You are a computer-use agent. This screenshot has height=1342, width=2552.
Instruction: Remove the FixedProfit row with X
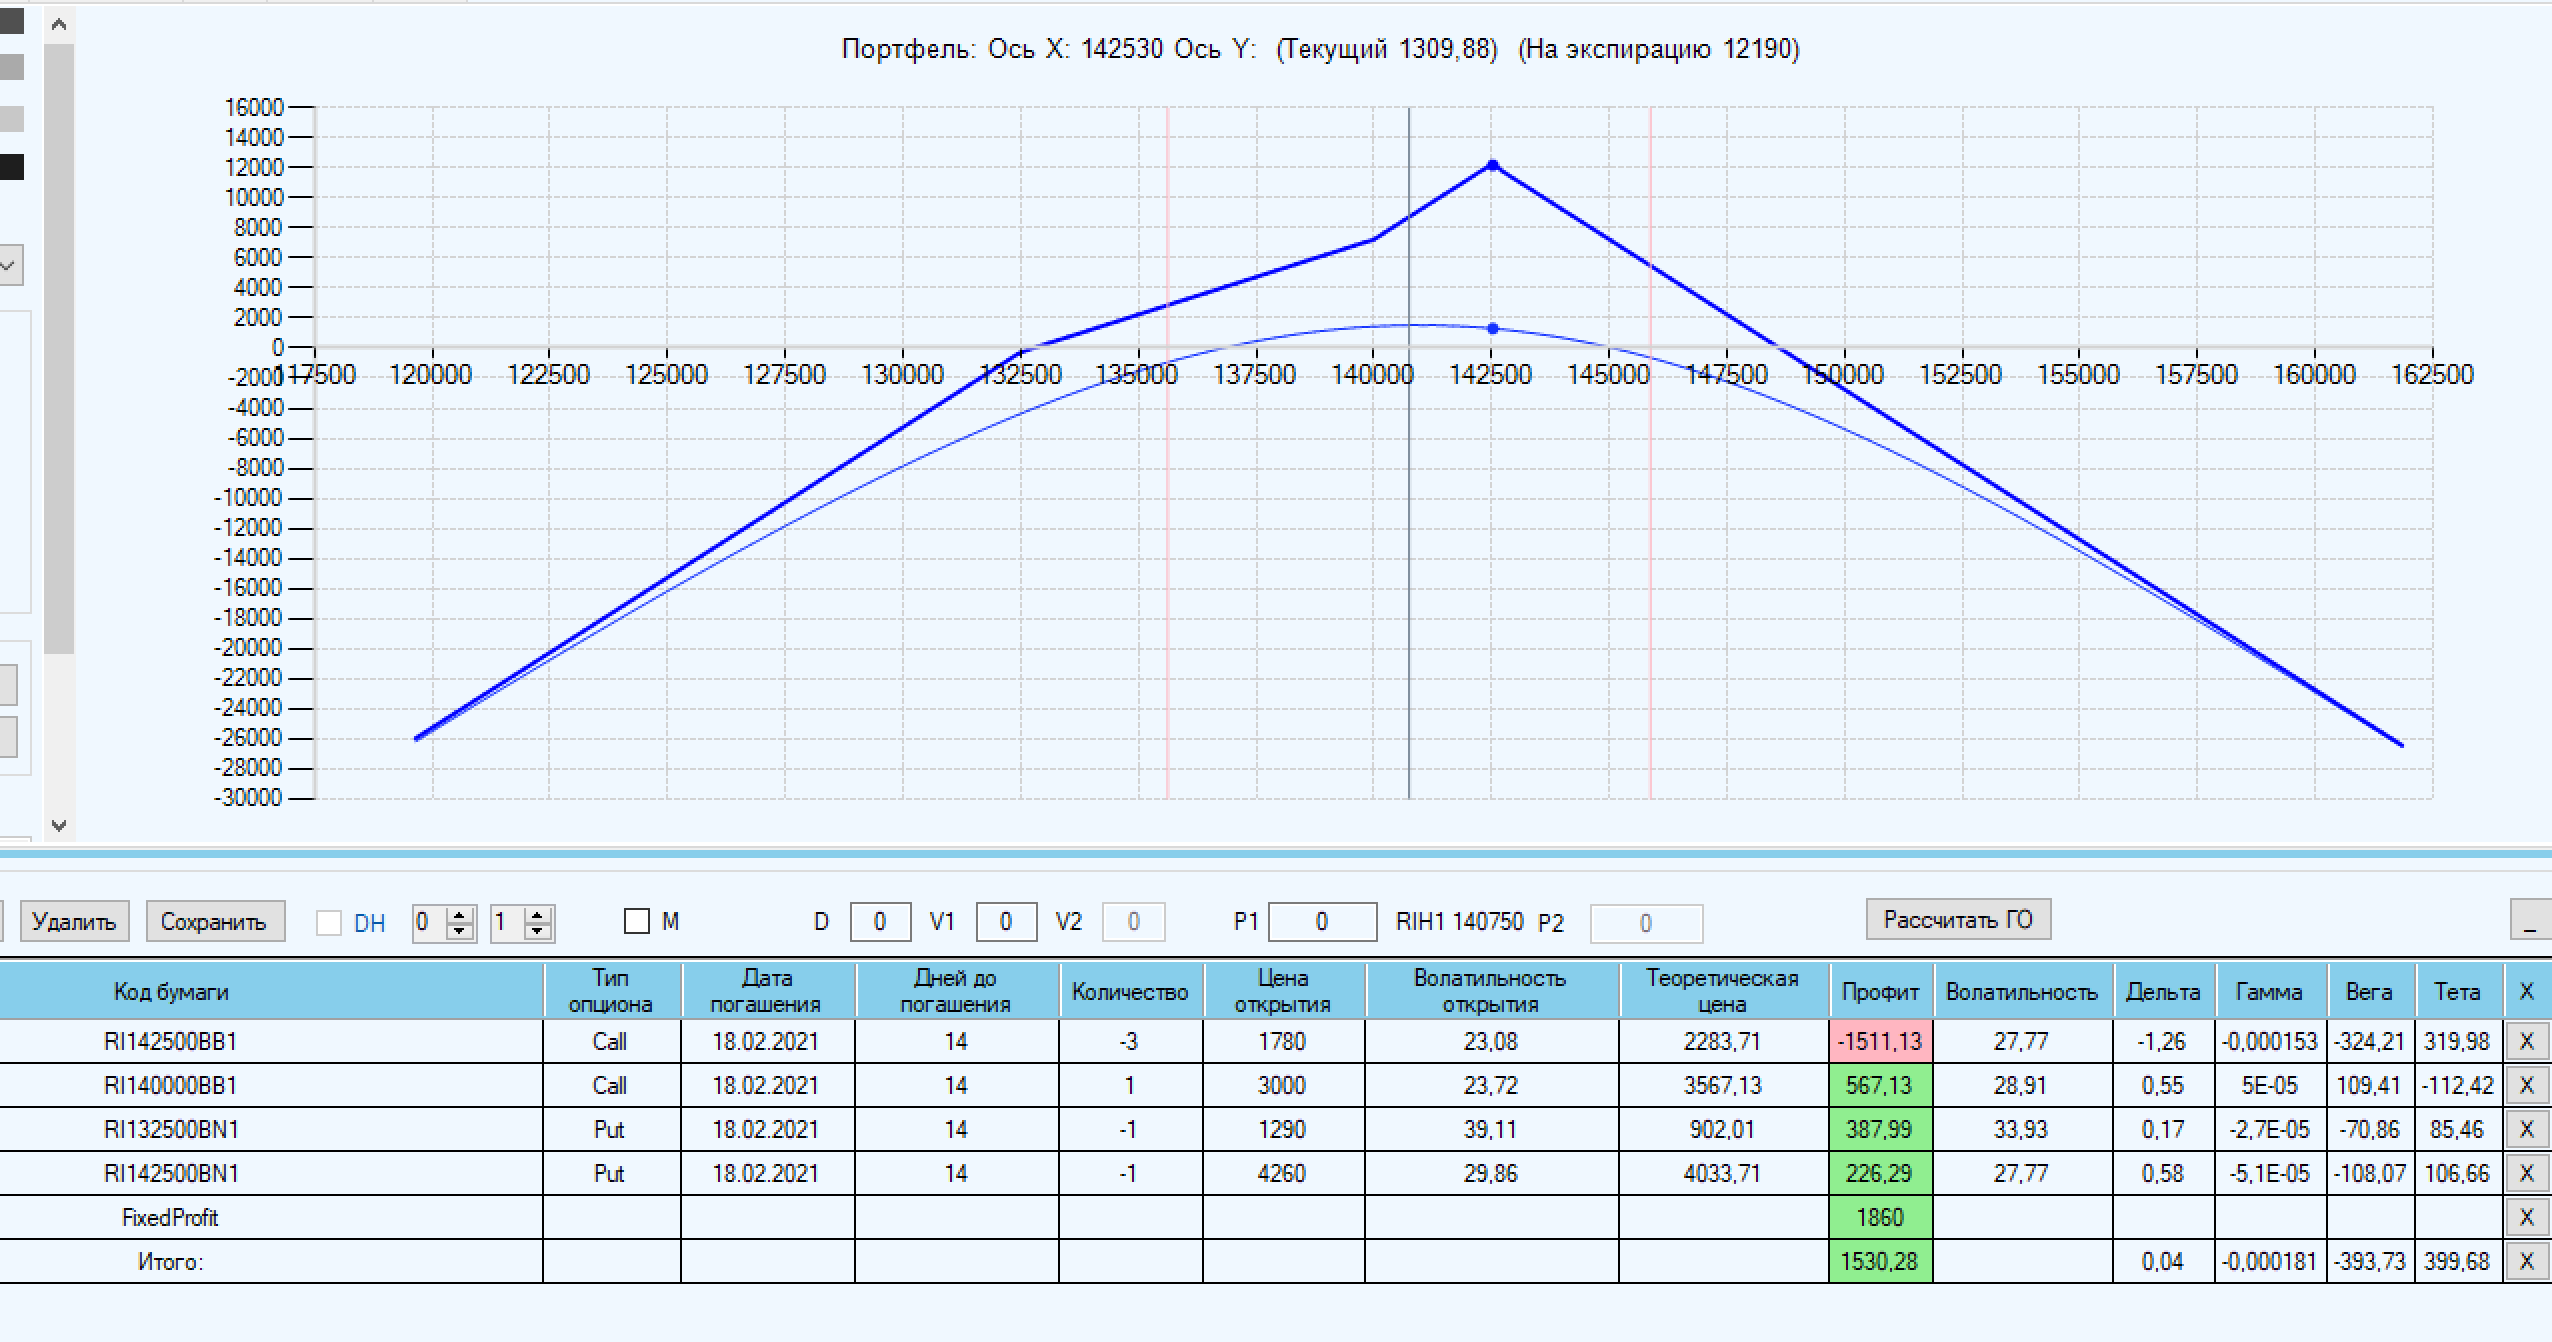(x=2526, y=1217)
